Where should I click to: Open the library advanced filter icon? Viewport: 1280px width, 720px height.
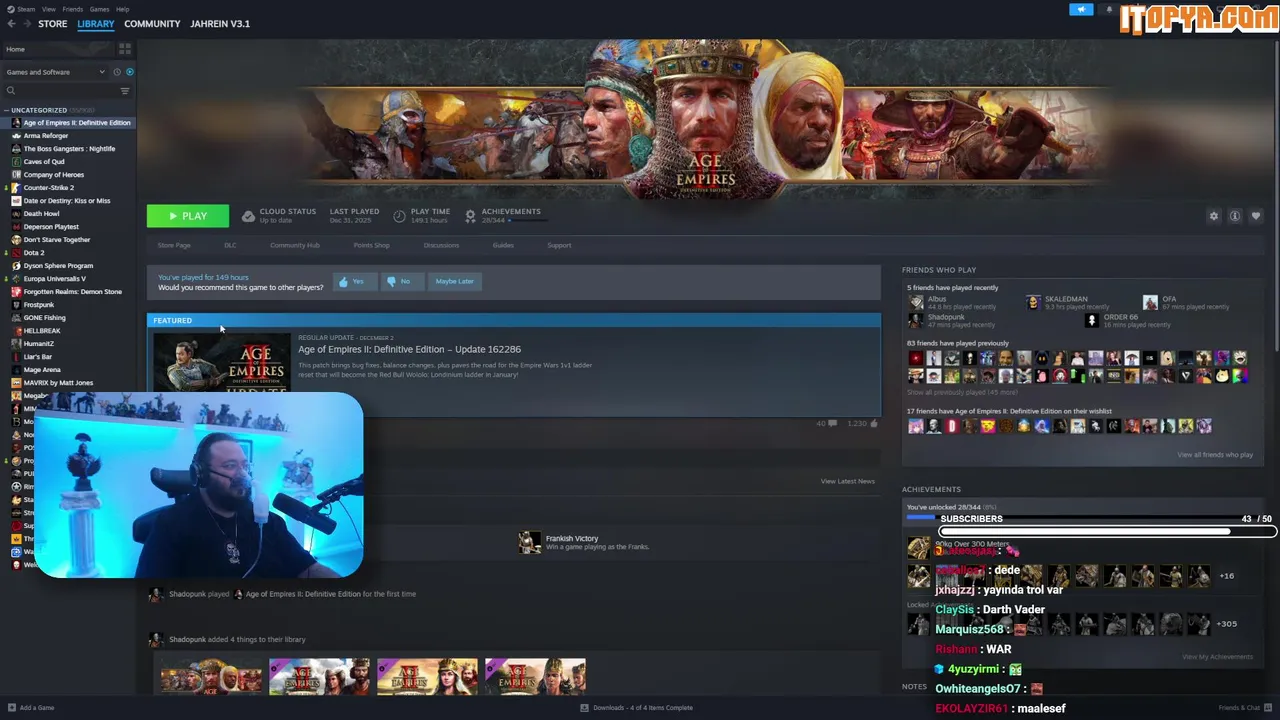click(125, 91)
